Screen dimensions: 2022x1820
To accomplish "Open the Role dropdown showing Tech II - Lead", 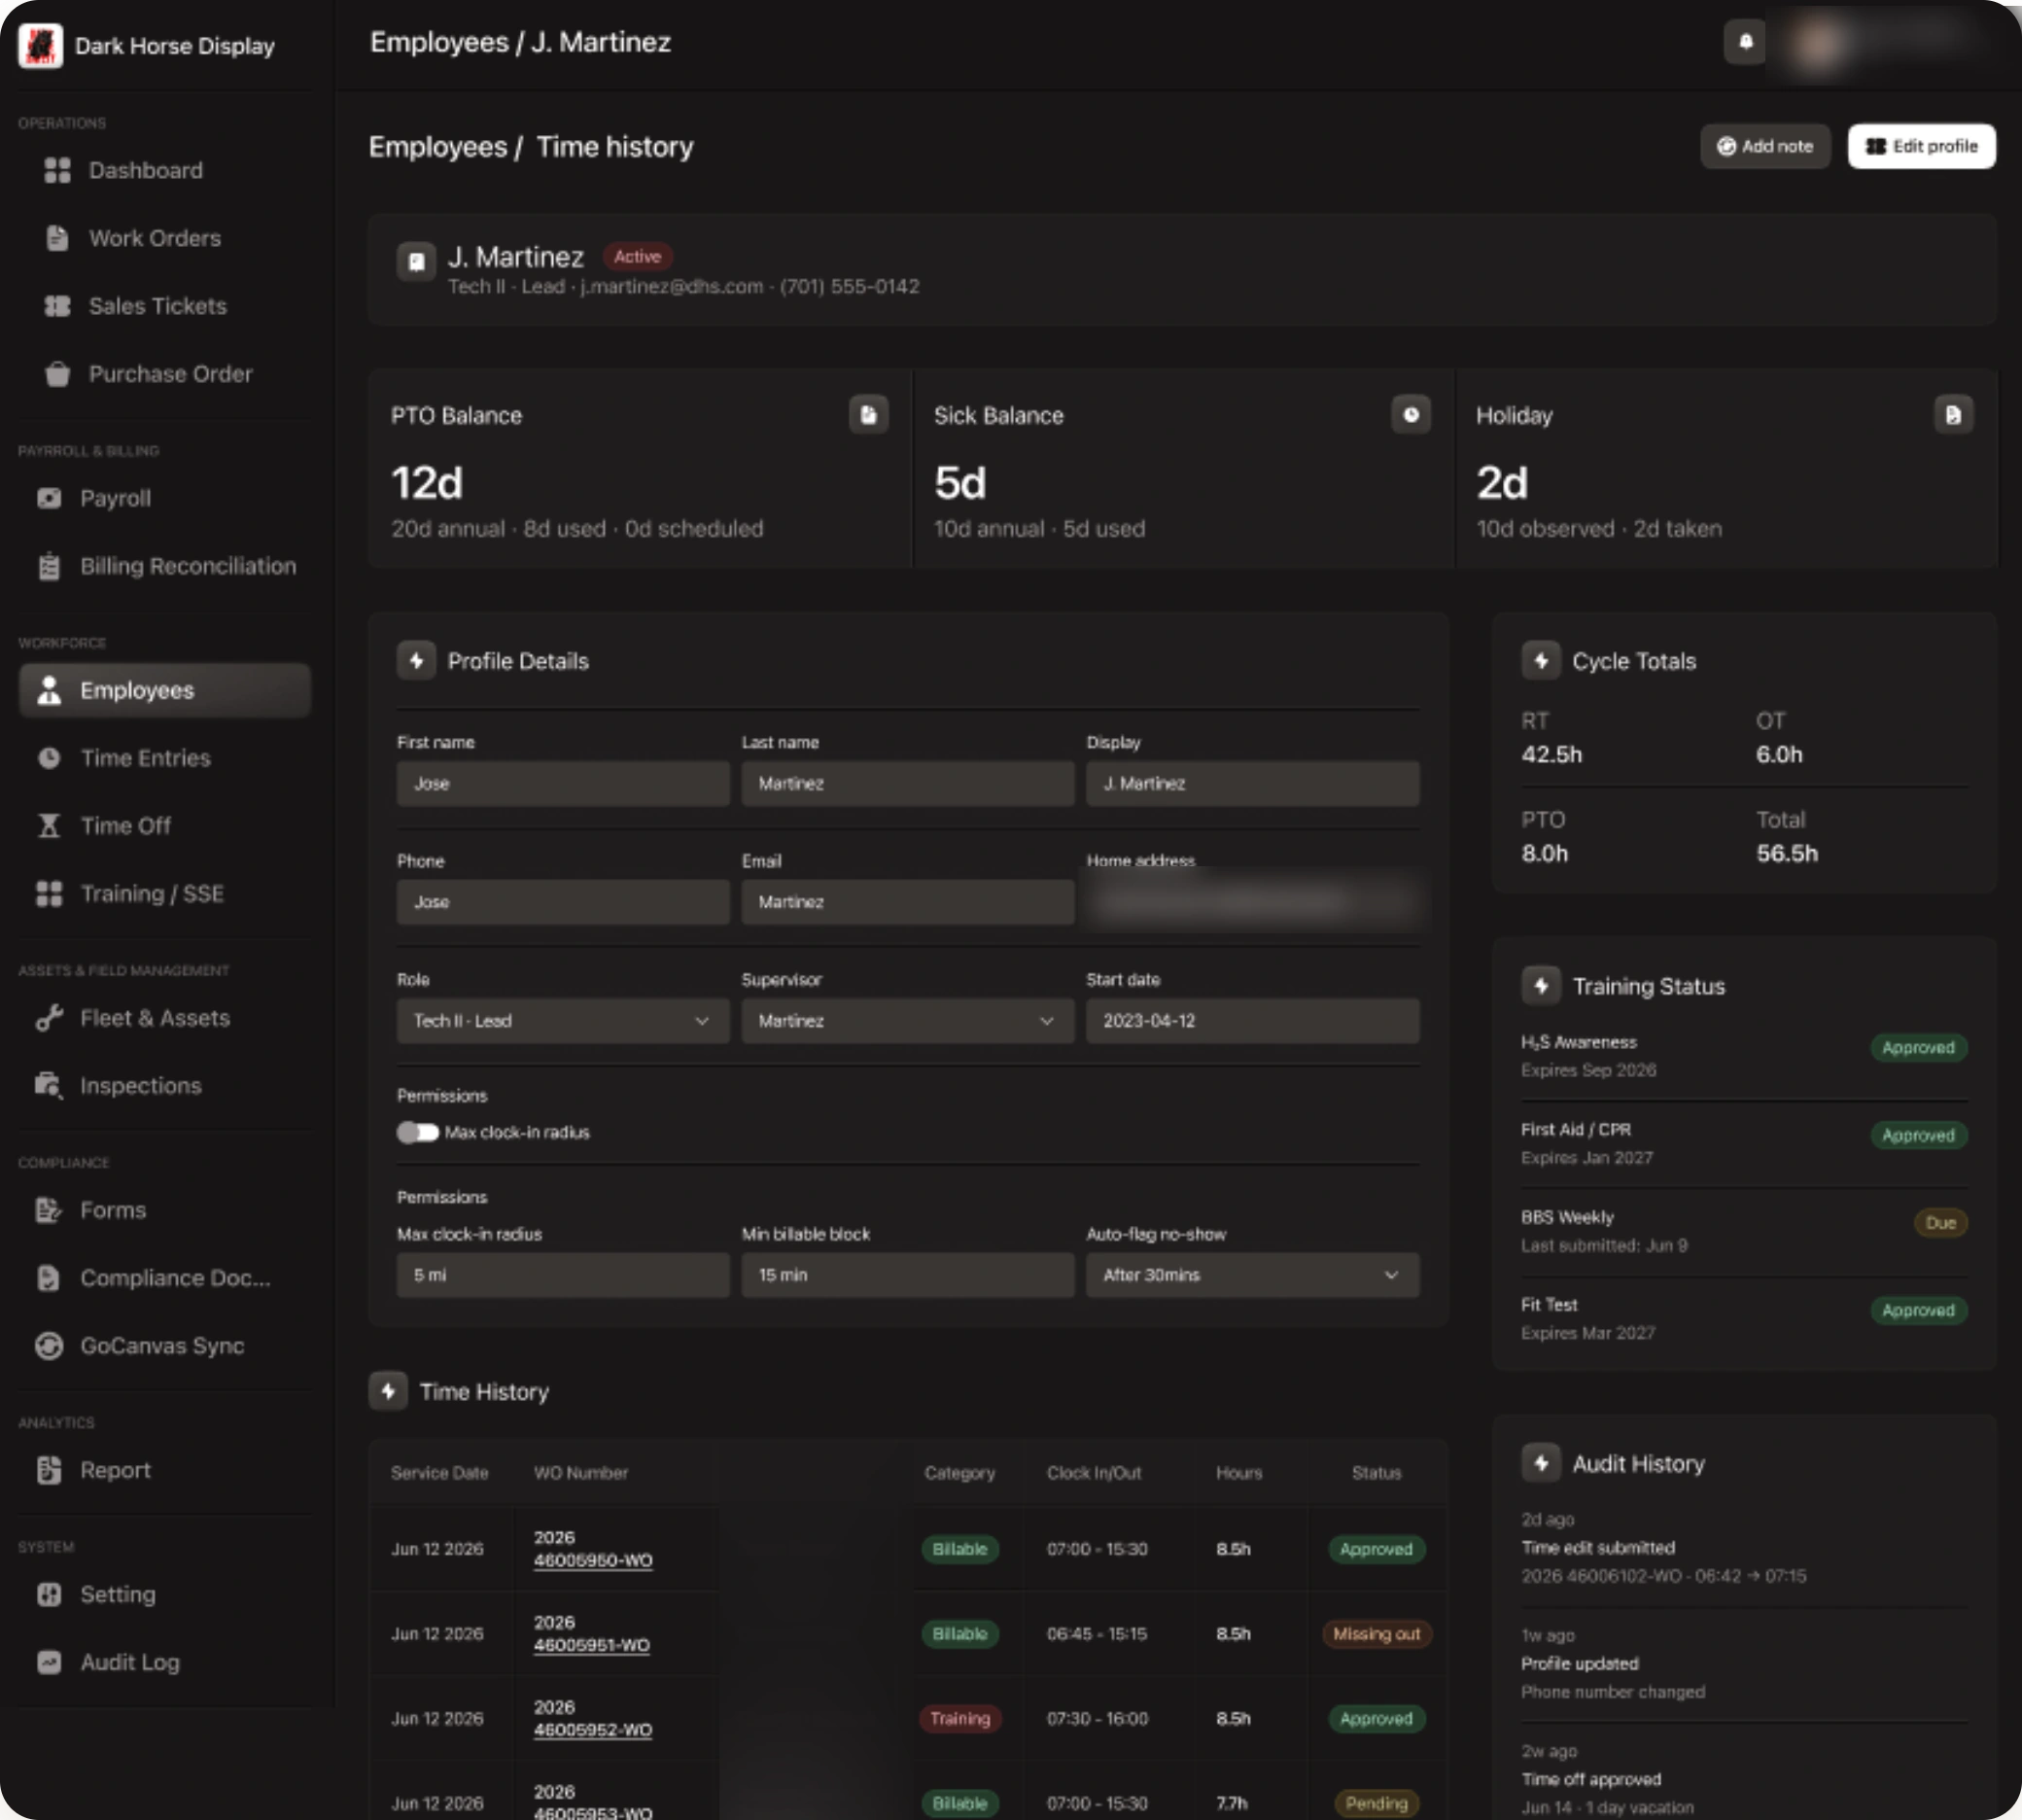I will click(563, 1021).
